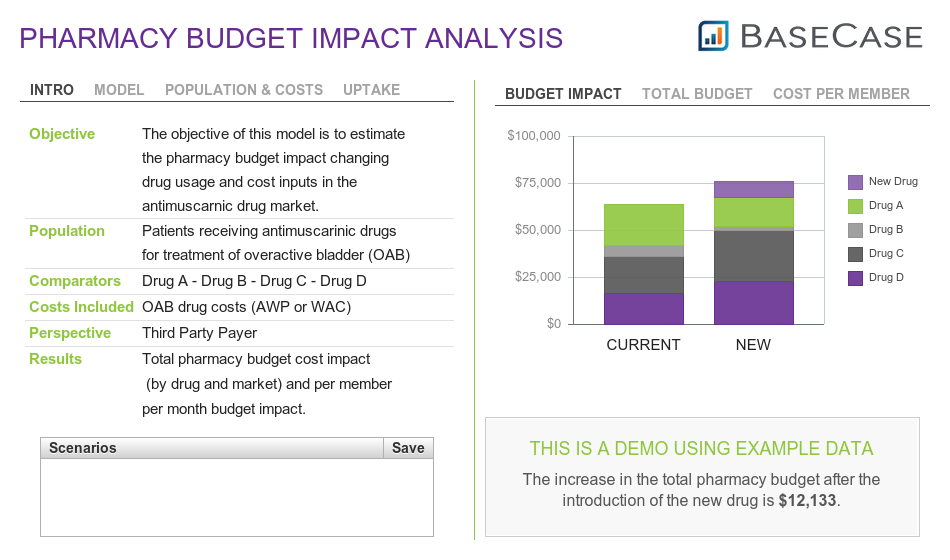This screenshot has height=560, width=950.
Task: Switch to the MODEL tab
Action: tap(119, 90)
